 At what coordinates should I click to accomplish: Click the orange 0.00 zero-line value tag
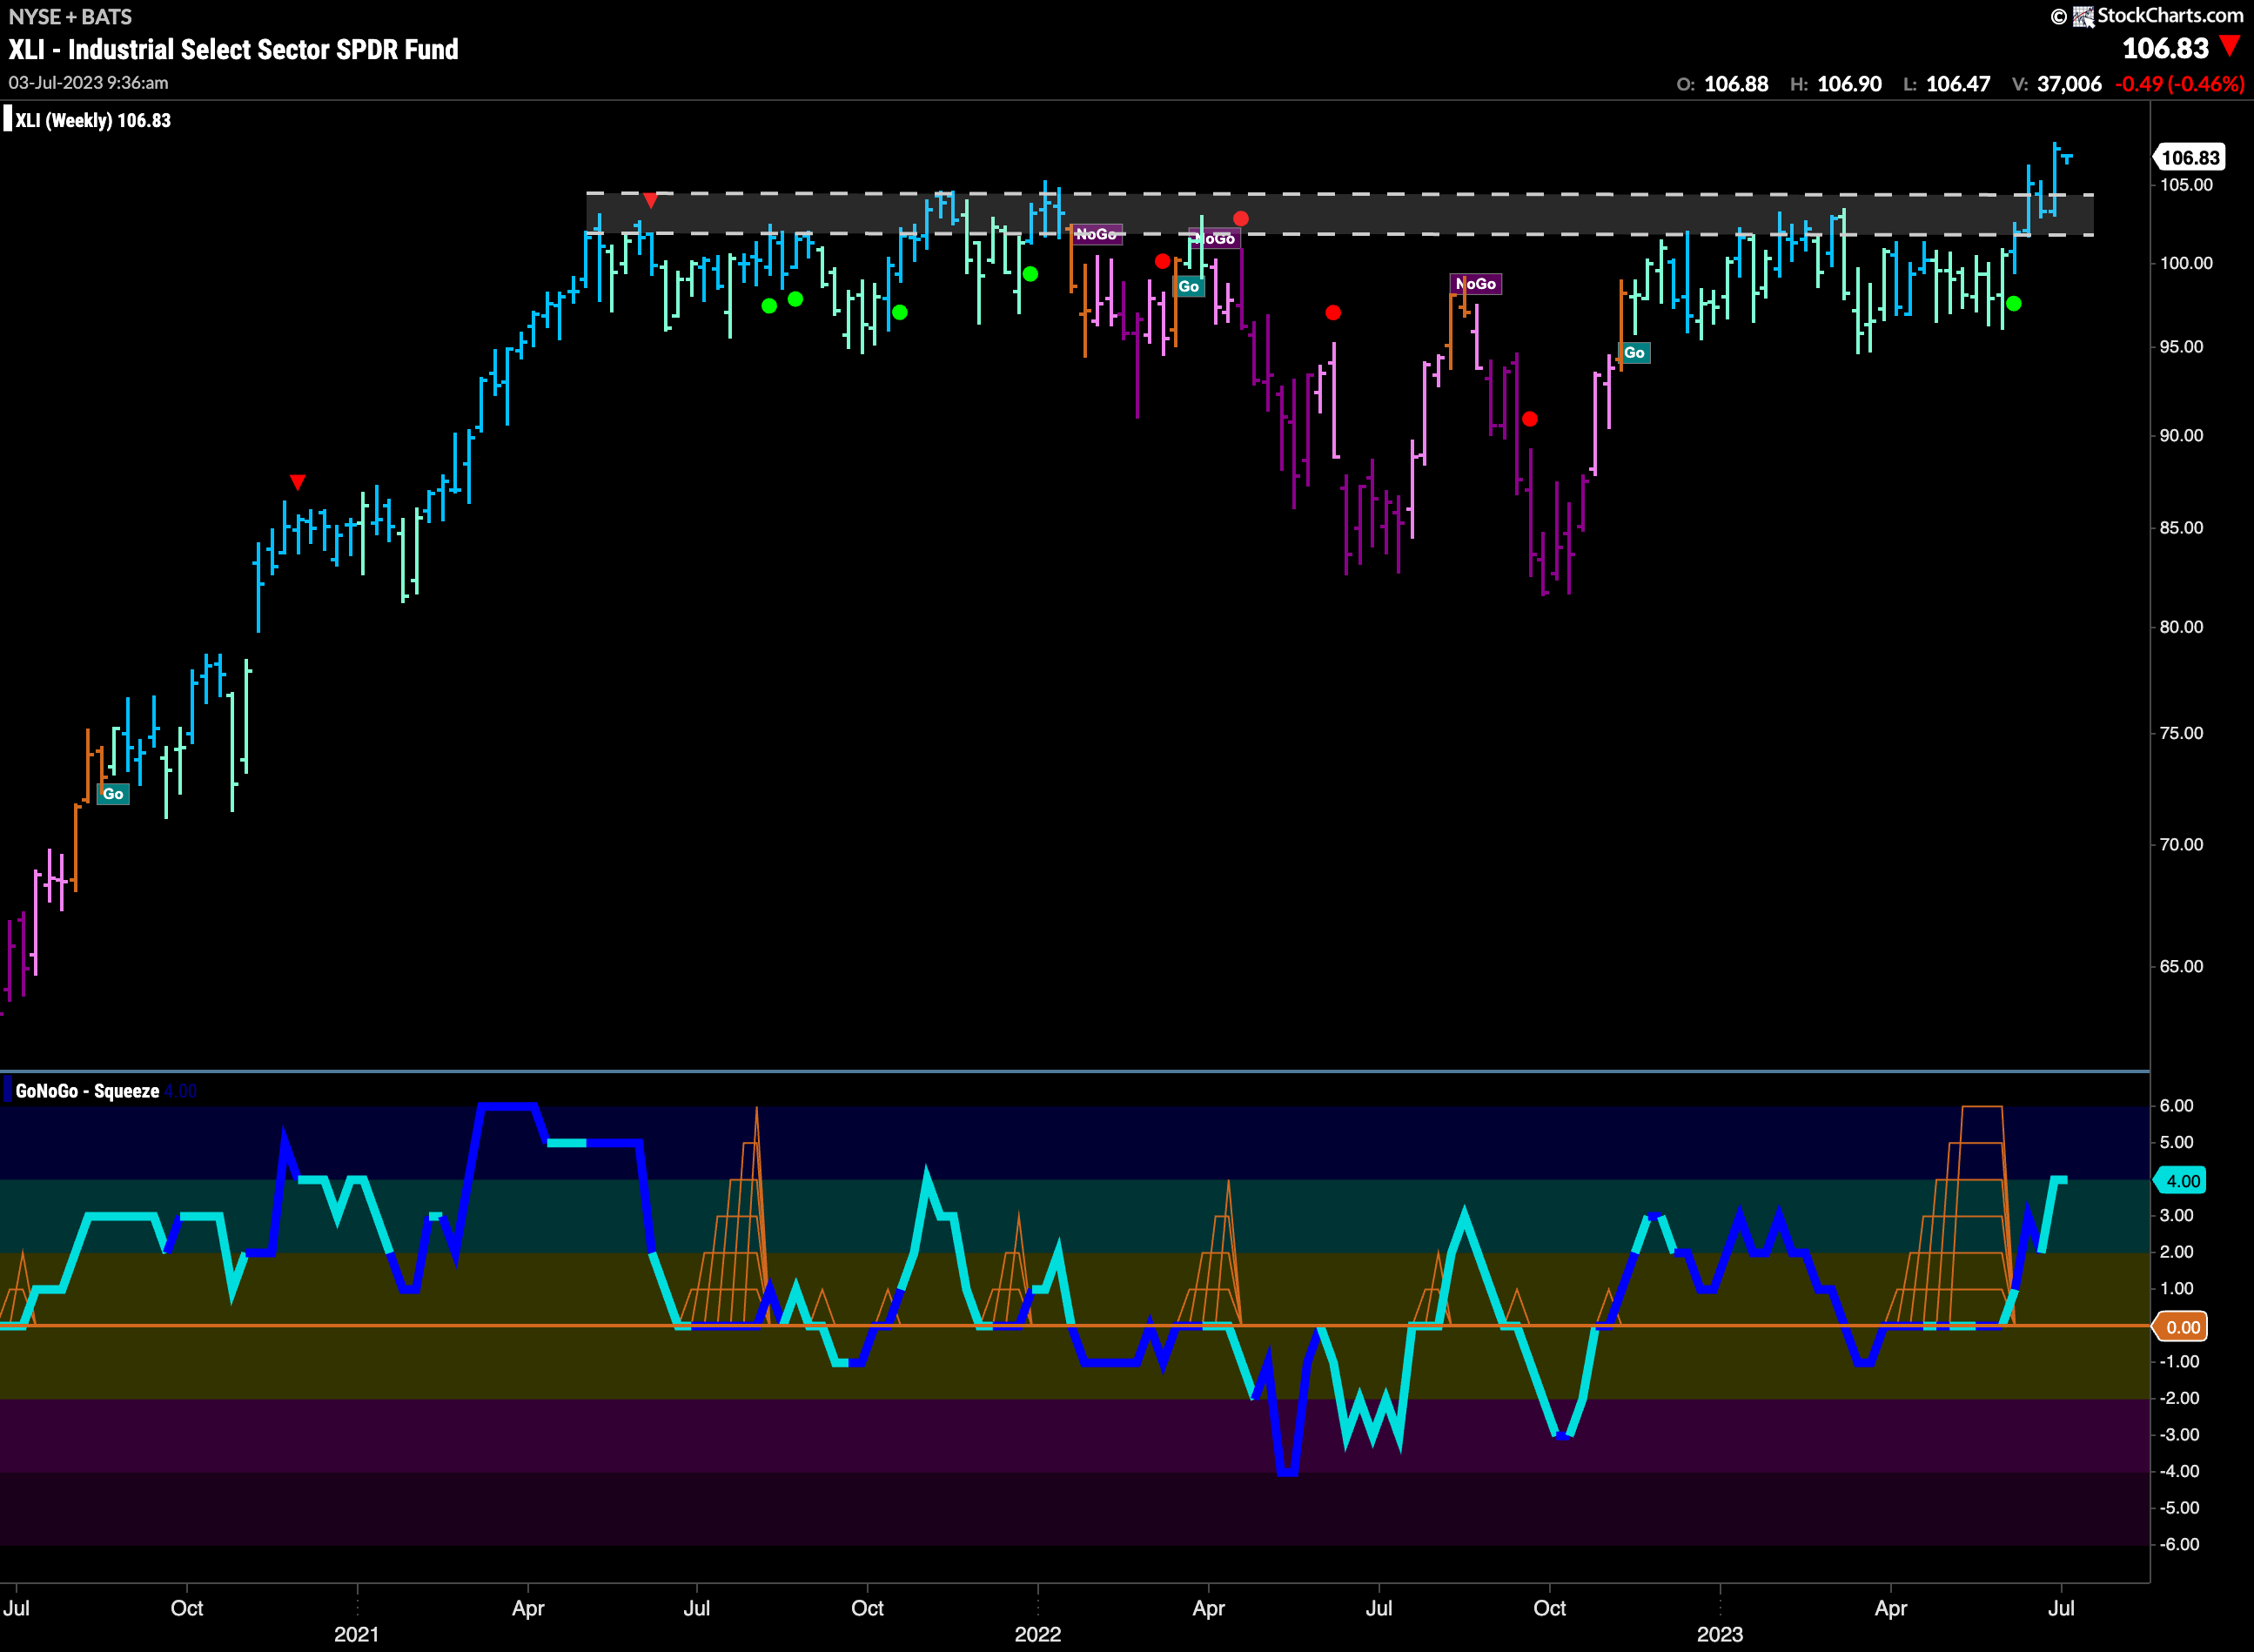pos(2180,1327)
